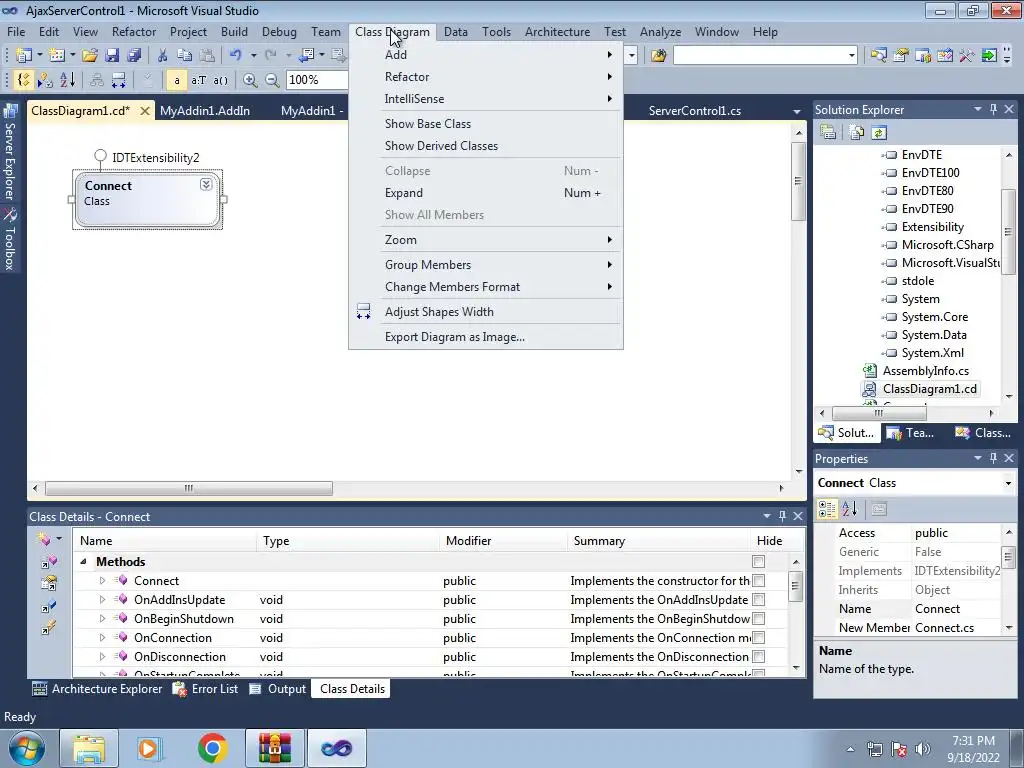Select the Display Name format 'a' icon
Screen dimensions: 1024x768
[x=176, y=80]
